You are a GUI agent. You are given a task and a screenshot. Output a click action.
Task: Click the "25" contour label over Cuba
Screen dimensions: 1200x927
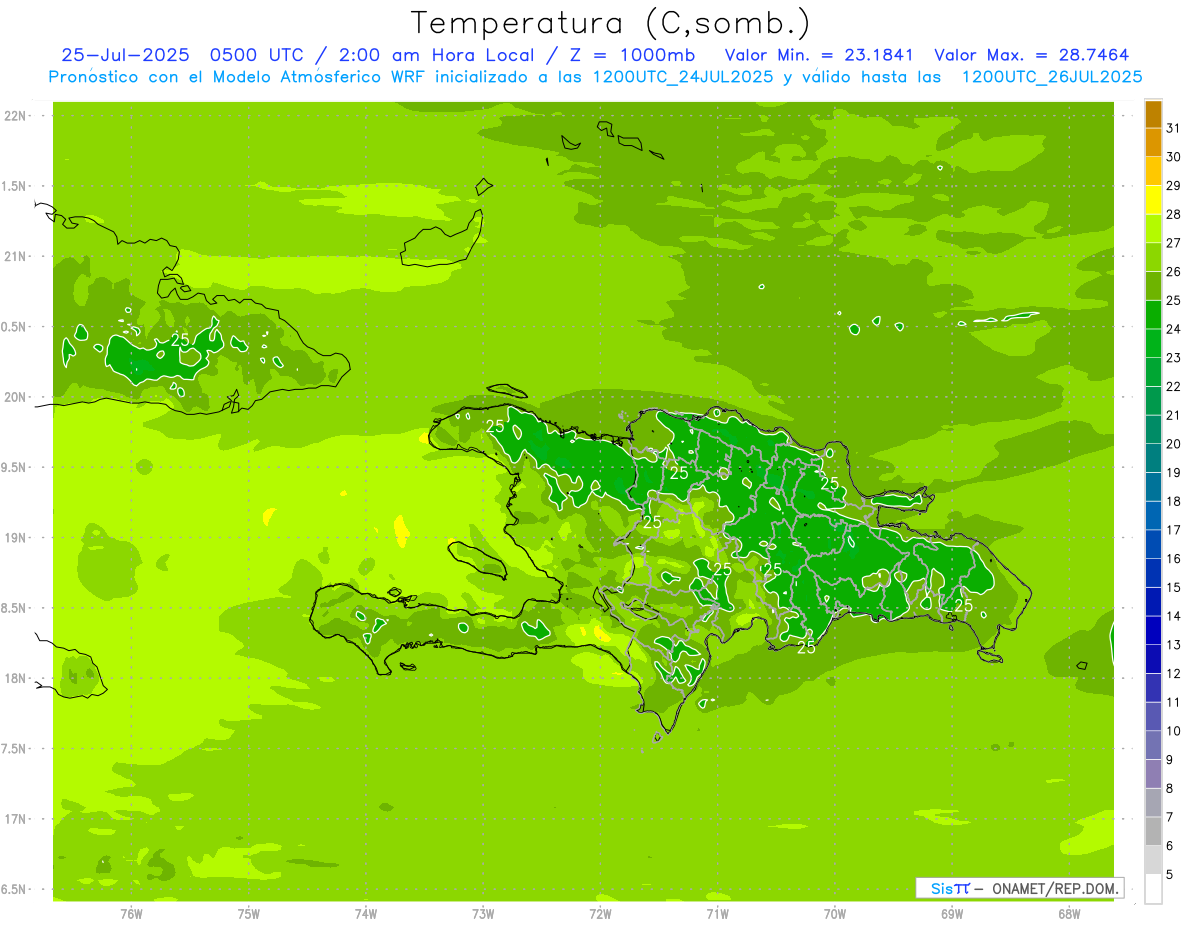click(x=180, y=340)
